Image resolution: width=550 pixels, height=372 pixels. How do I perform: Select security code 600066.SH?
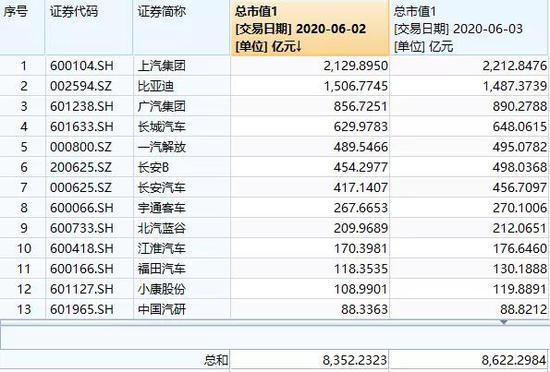coord(82,208)
